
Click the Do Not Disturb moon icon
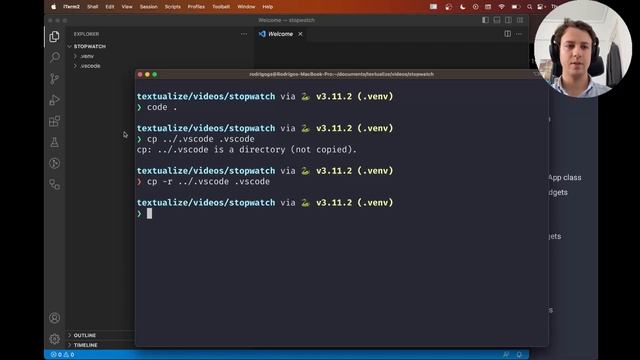click(462, 7)
